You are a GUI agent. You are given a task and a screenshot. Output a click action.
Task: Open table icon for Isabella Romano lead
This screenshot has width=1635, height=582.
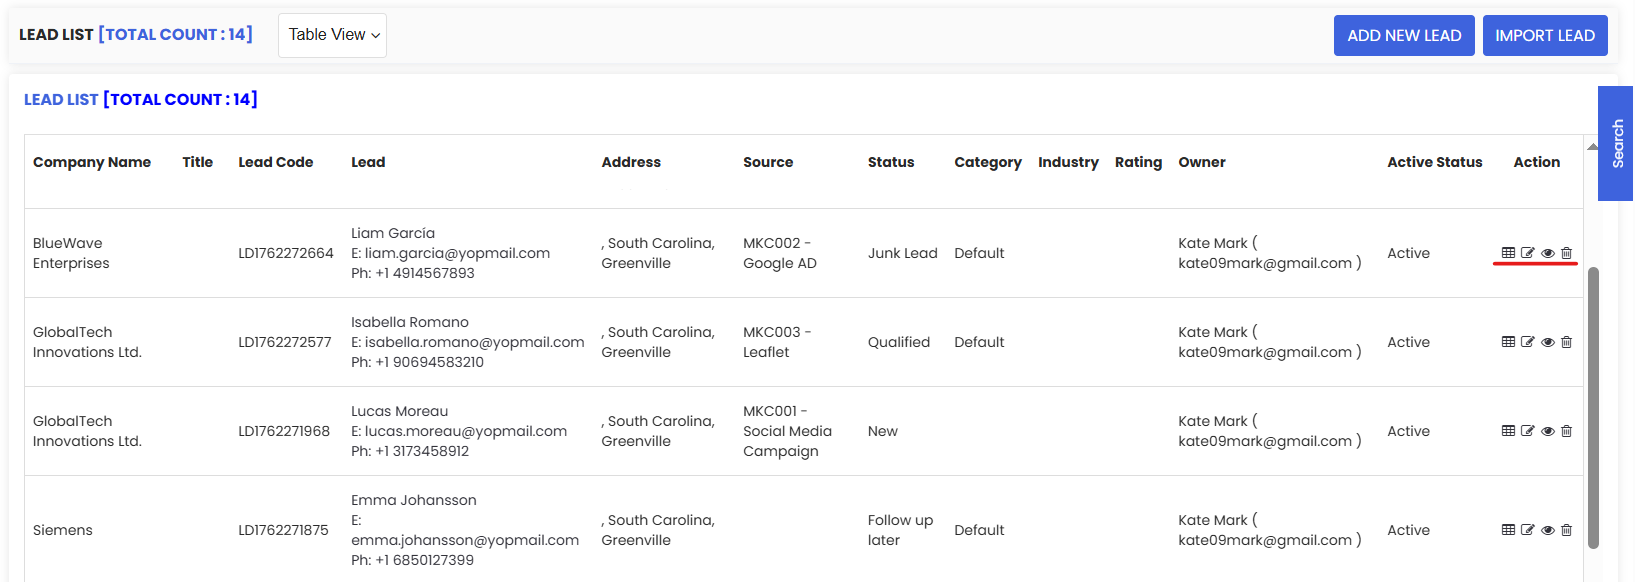click(1508, 342)
